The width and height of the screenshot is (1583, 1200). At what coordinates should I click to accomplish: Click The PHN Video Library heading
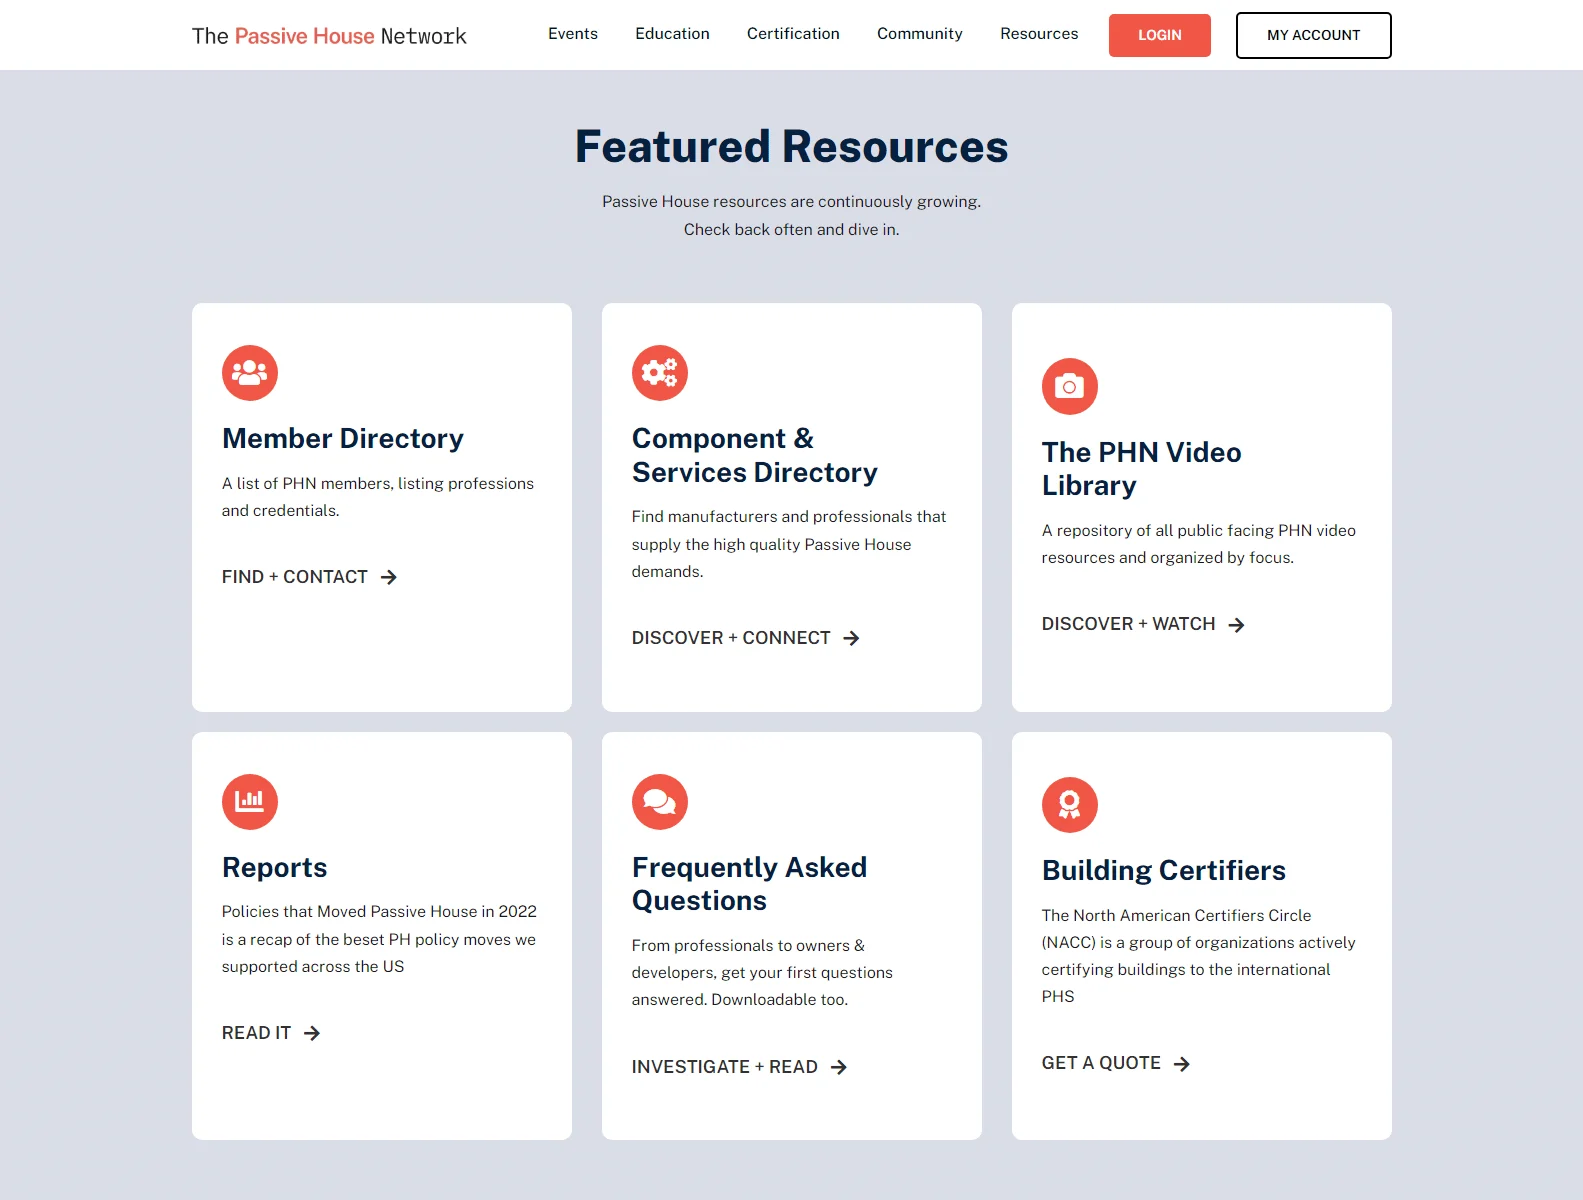1142,469
